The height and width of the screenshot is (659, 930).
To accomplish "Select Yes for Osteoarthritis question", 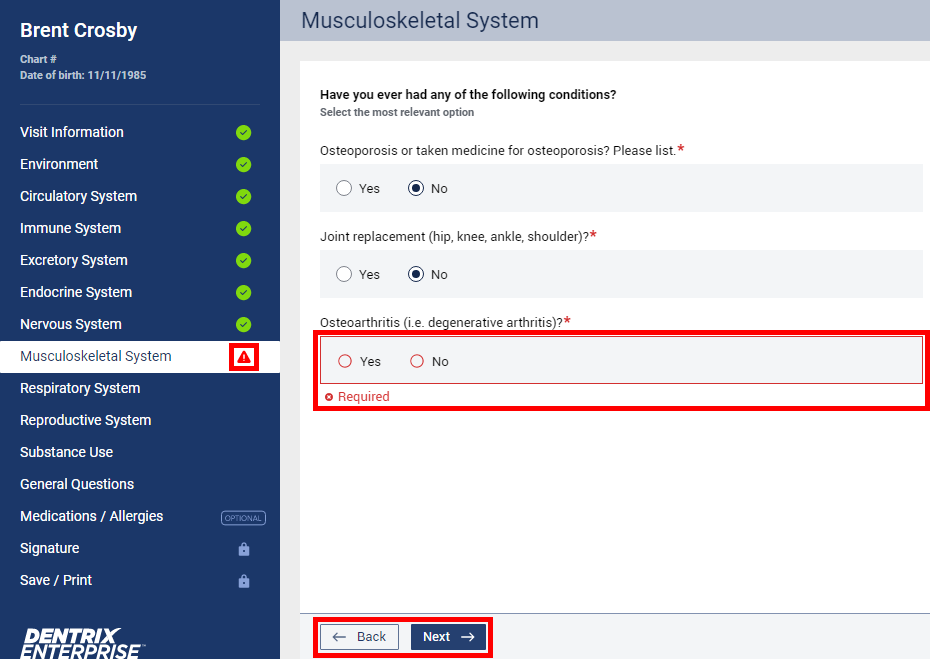I will [345, 362].
